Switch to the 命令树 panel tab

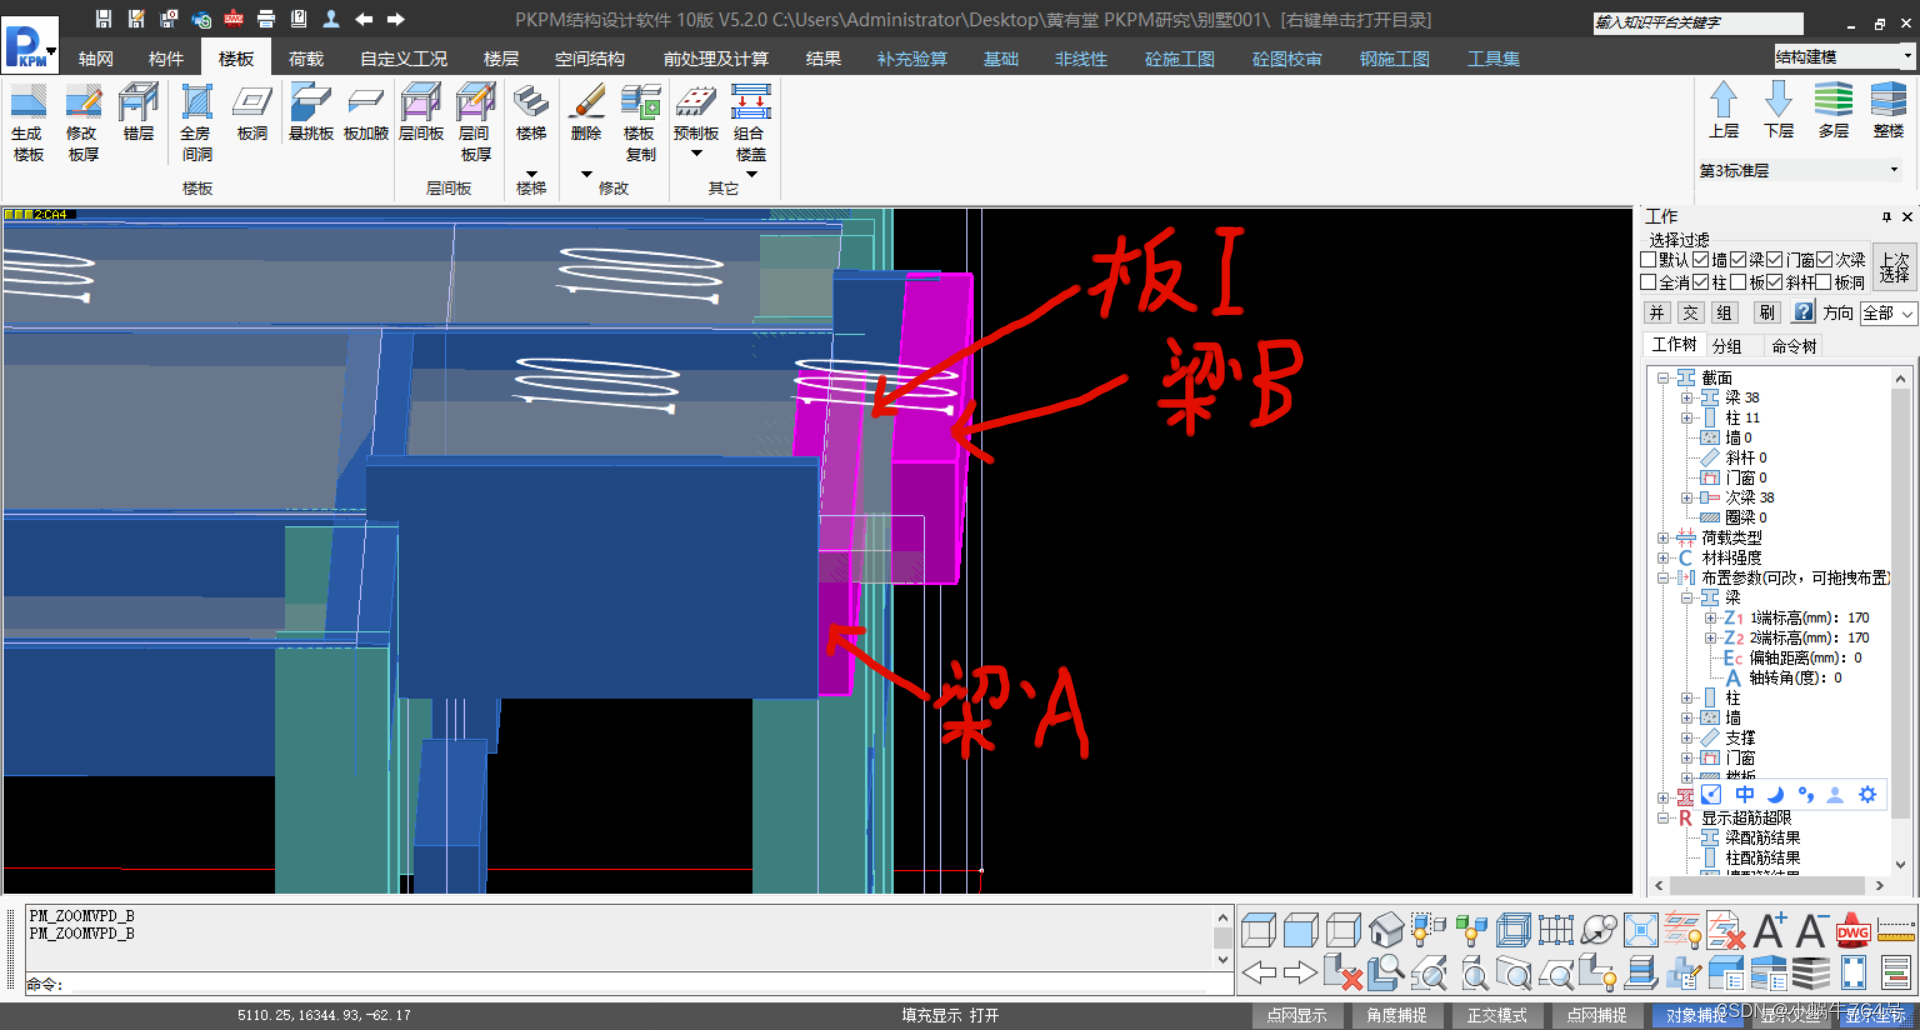(x=1794, y=346)
